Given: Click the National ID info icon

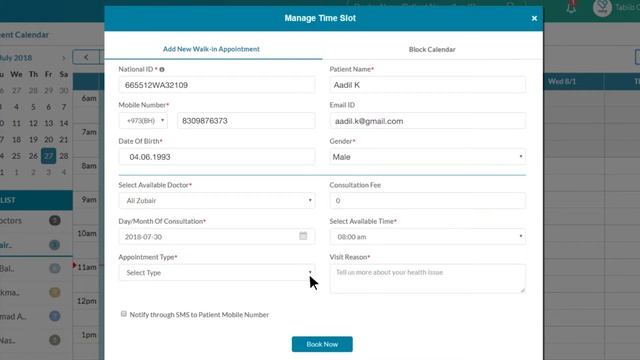Looking at the screenshot, I should 162,69.
